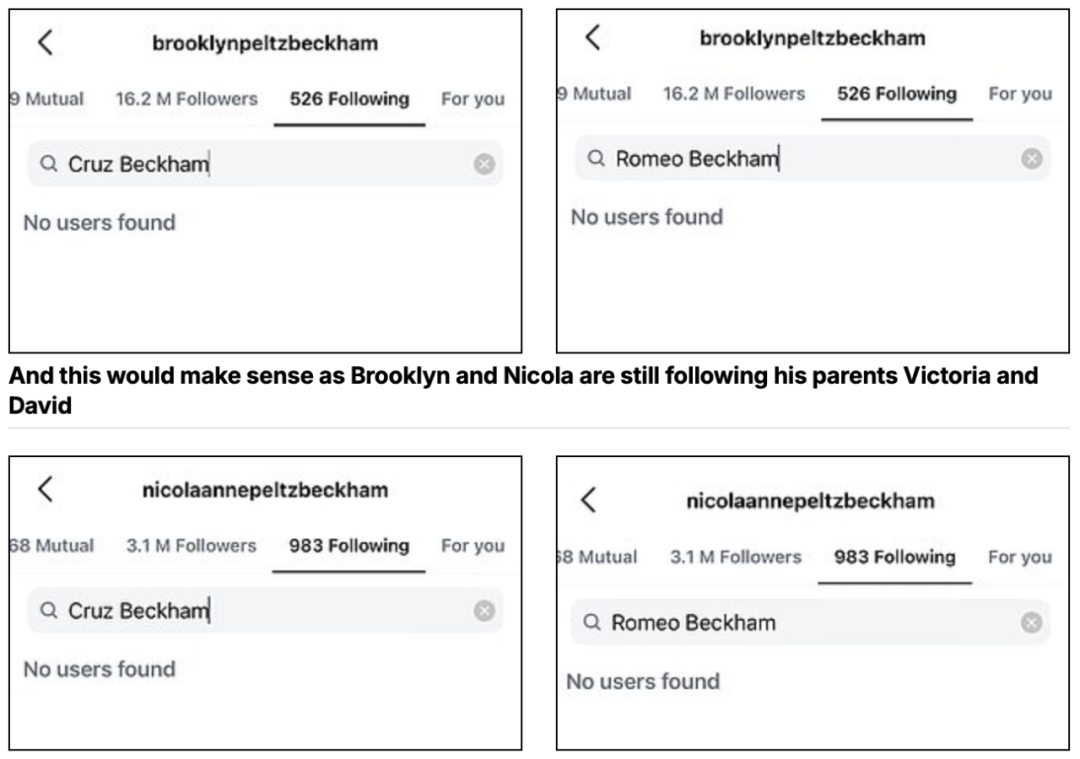Viewport: 1080px width, 759px height.
Task: Click magnifier icon beside Romeo Beckham in nicolaannepeltzbeckham panel
Action: (x=592, y=623)
